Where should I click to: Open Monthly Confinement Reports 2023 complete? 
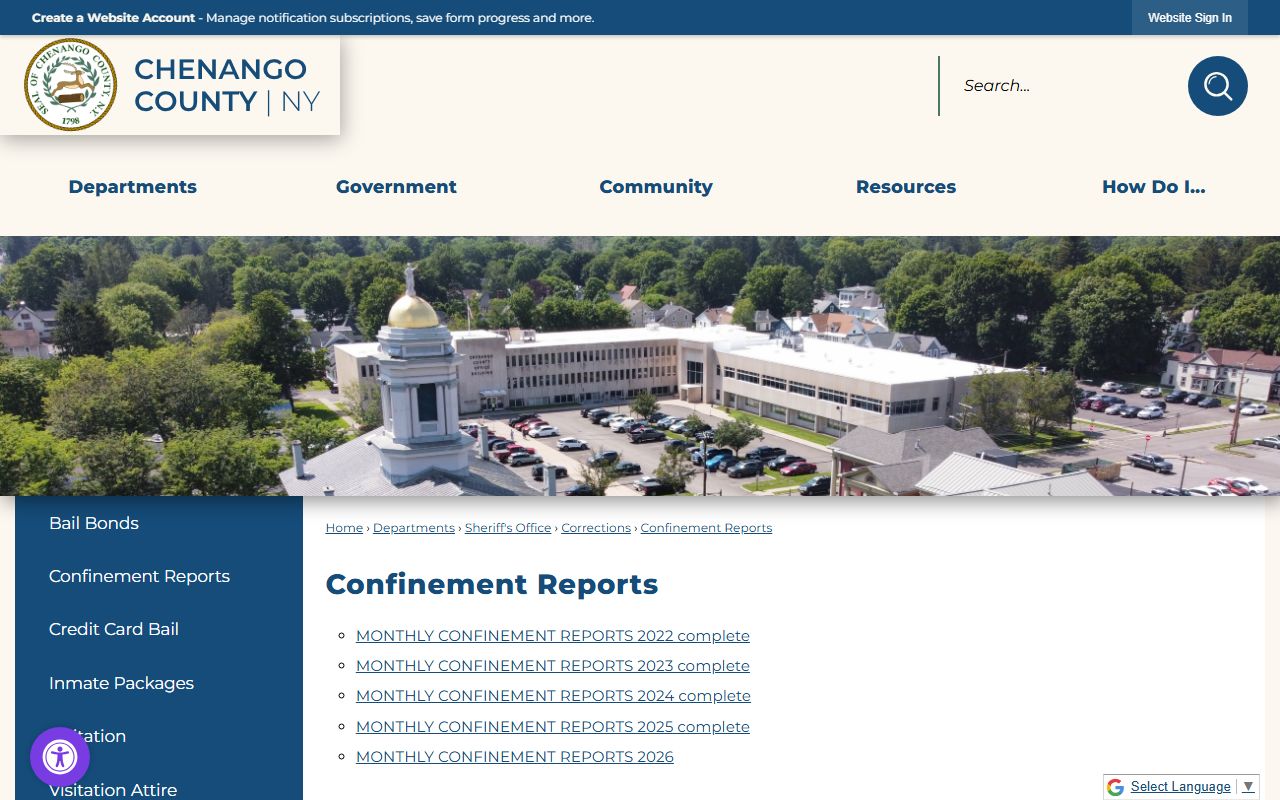click(x=553, y=666)
